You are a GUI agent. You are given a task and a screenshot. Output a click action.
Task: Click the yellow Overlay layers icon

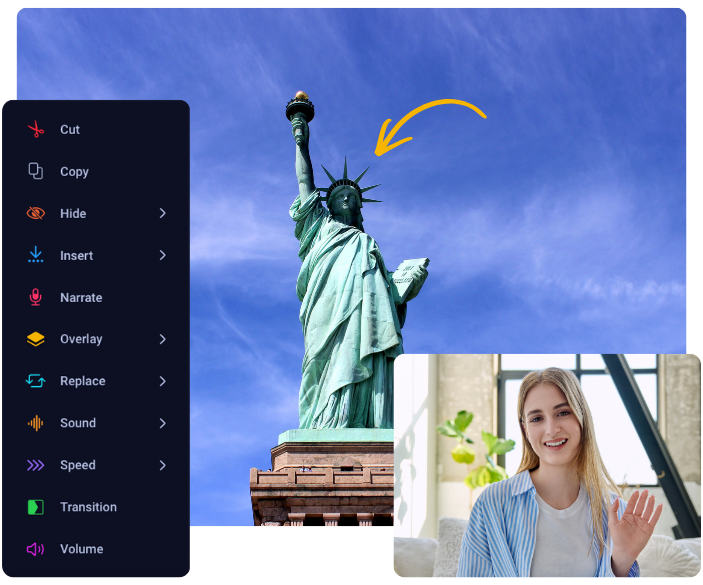(35, 339)
